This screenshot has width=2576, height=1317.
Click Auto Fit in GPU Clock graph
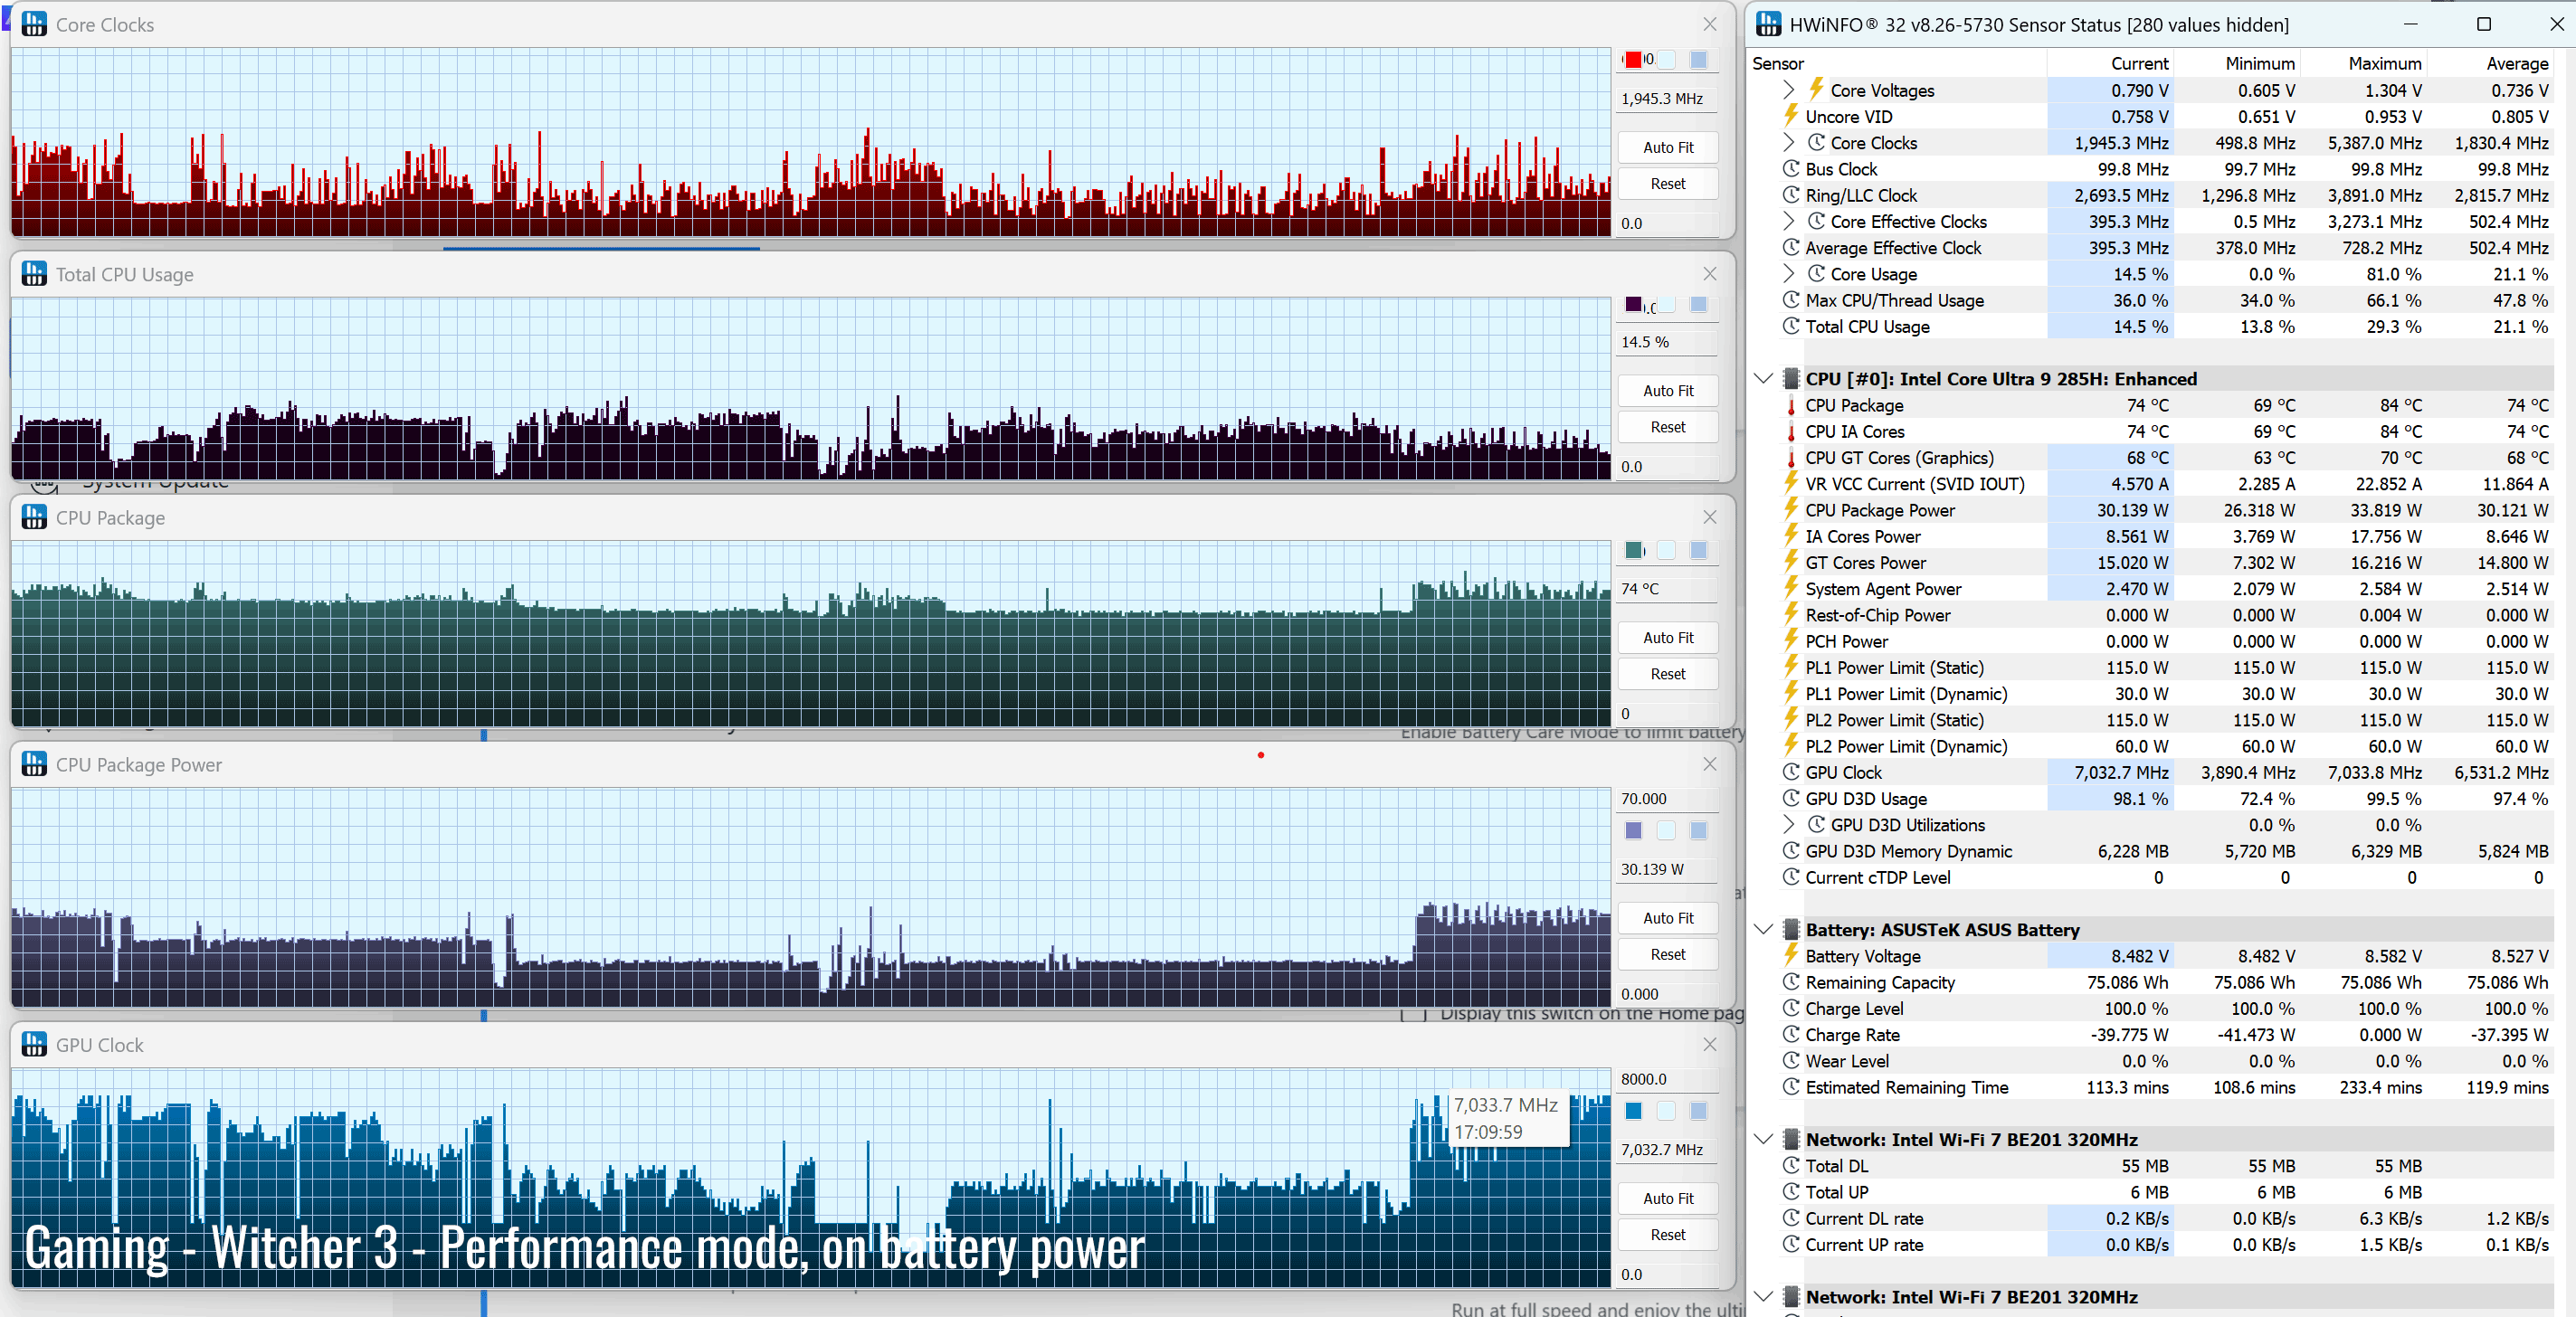[1667, 1198]
